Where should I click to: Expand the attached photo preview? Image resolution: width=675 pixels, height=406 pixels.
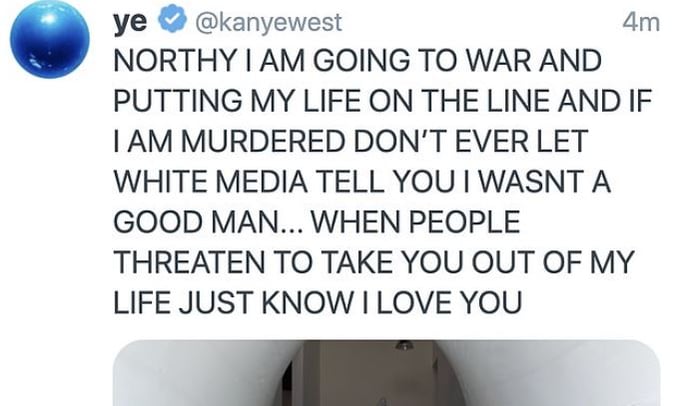click(386, 373)
